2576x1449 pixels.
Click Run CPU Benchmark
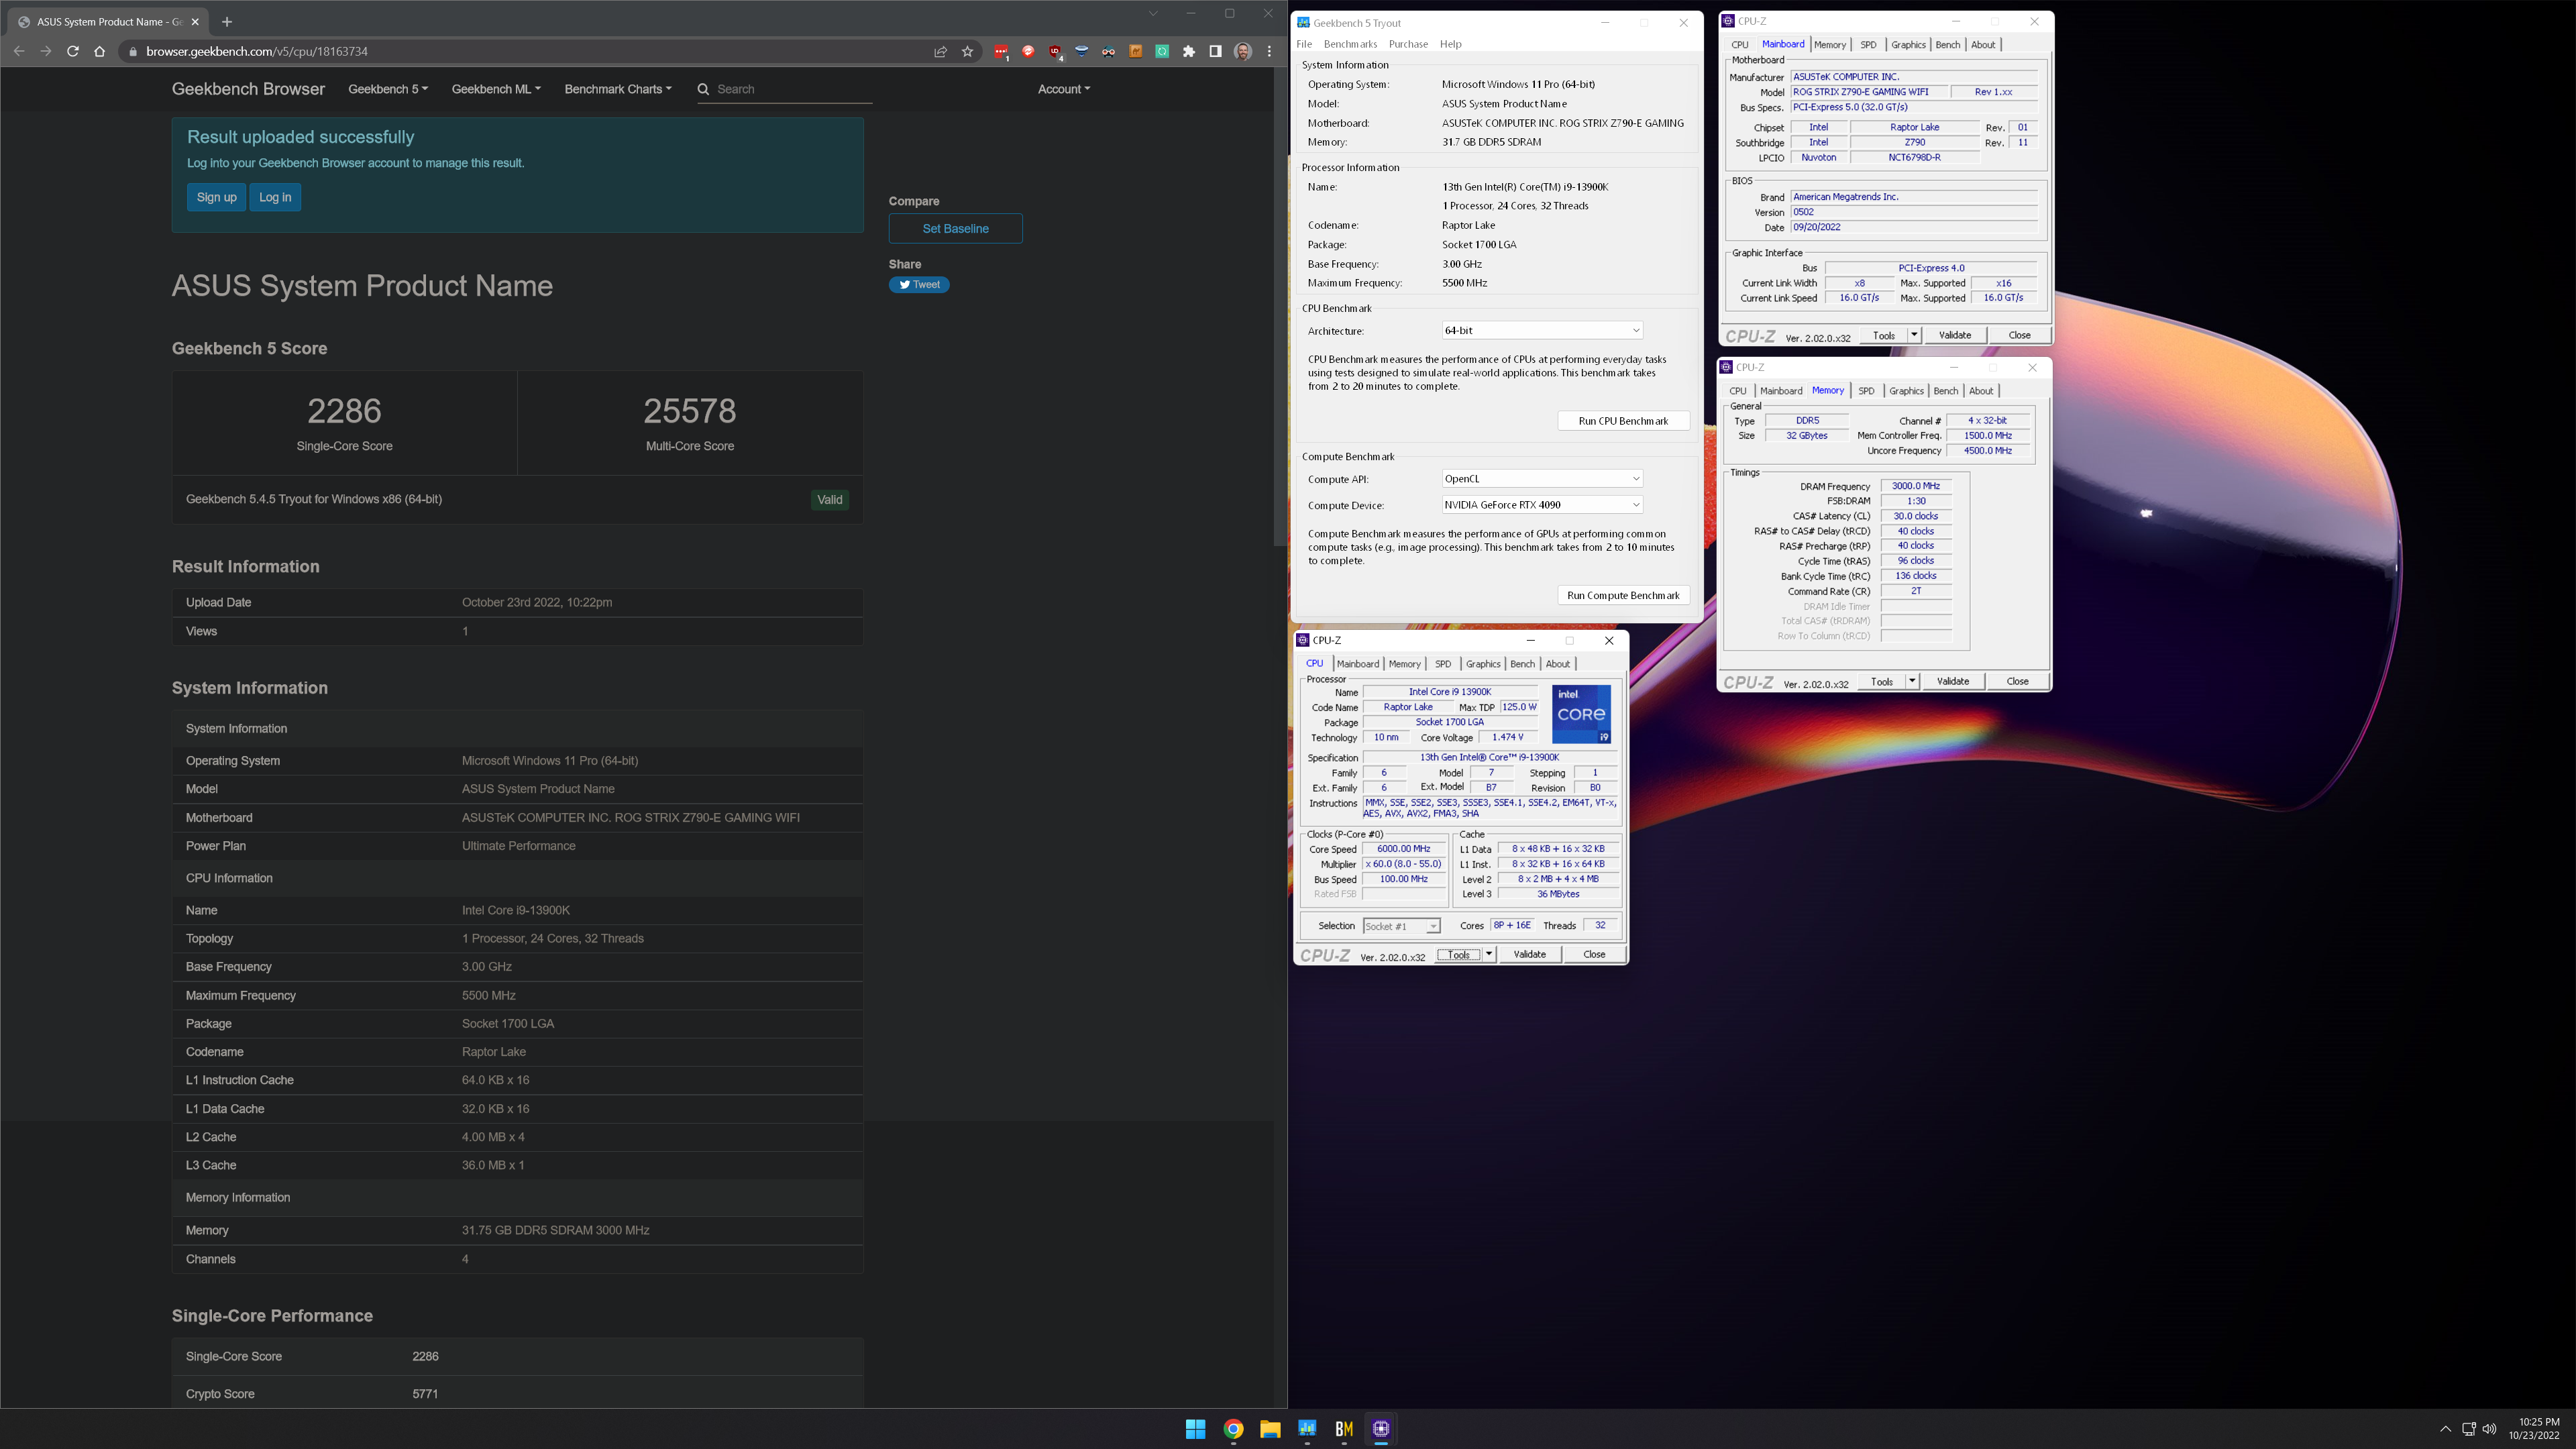tap(1623, 421)
